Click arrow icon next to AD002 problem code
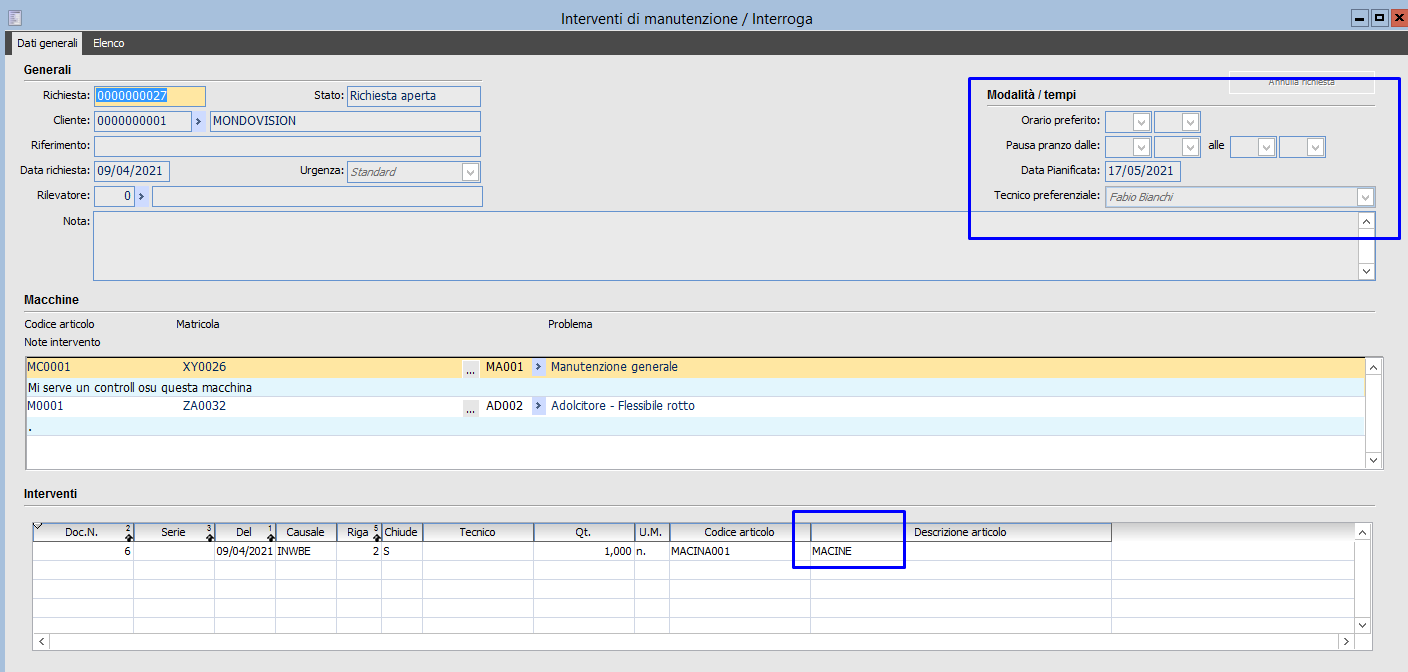 click(538, 406)
